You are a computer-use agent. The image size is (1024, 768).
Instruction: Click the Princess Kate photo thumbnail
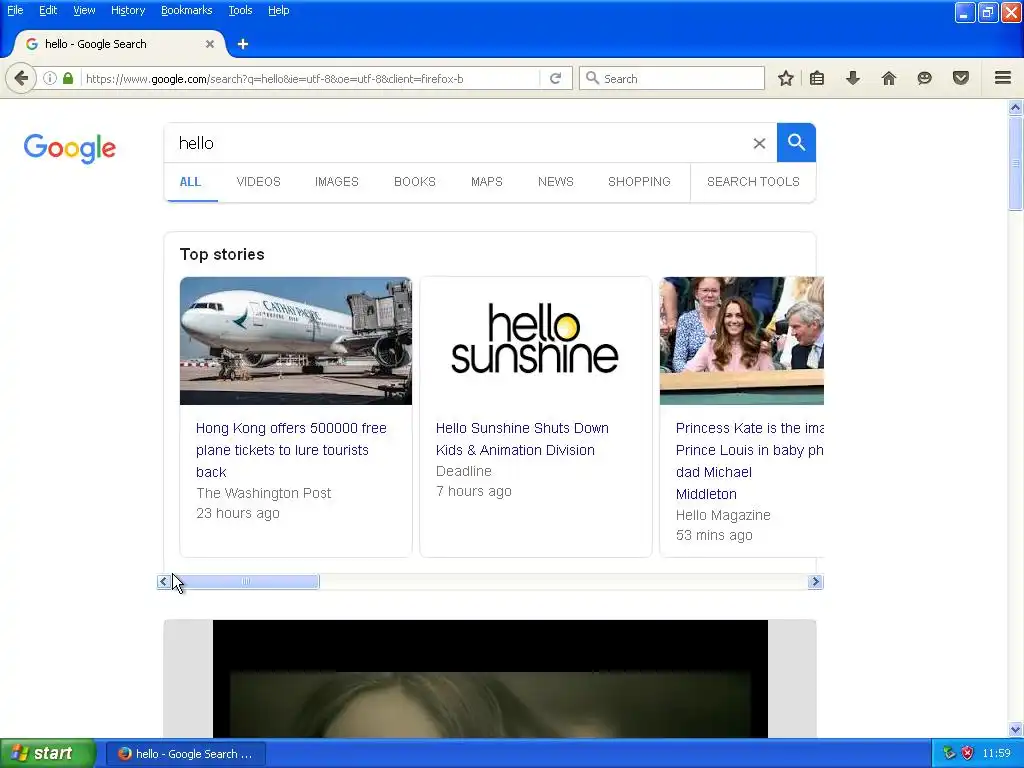(742, 341)
